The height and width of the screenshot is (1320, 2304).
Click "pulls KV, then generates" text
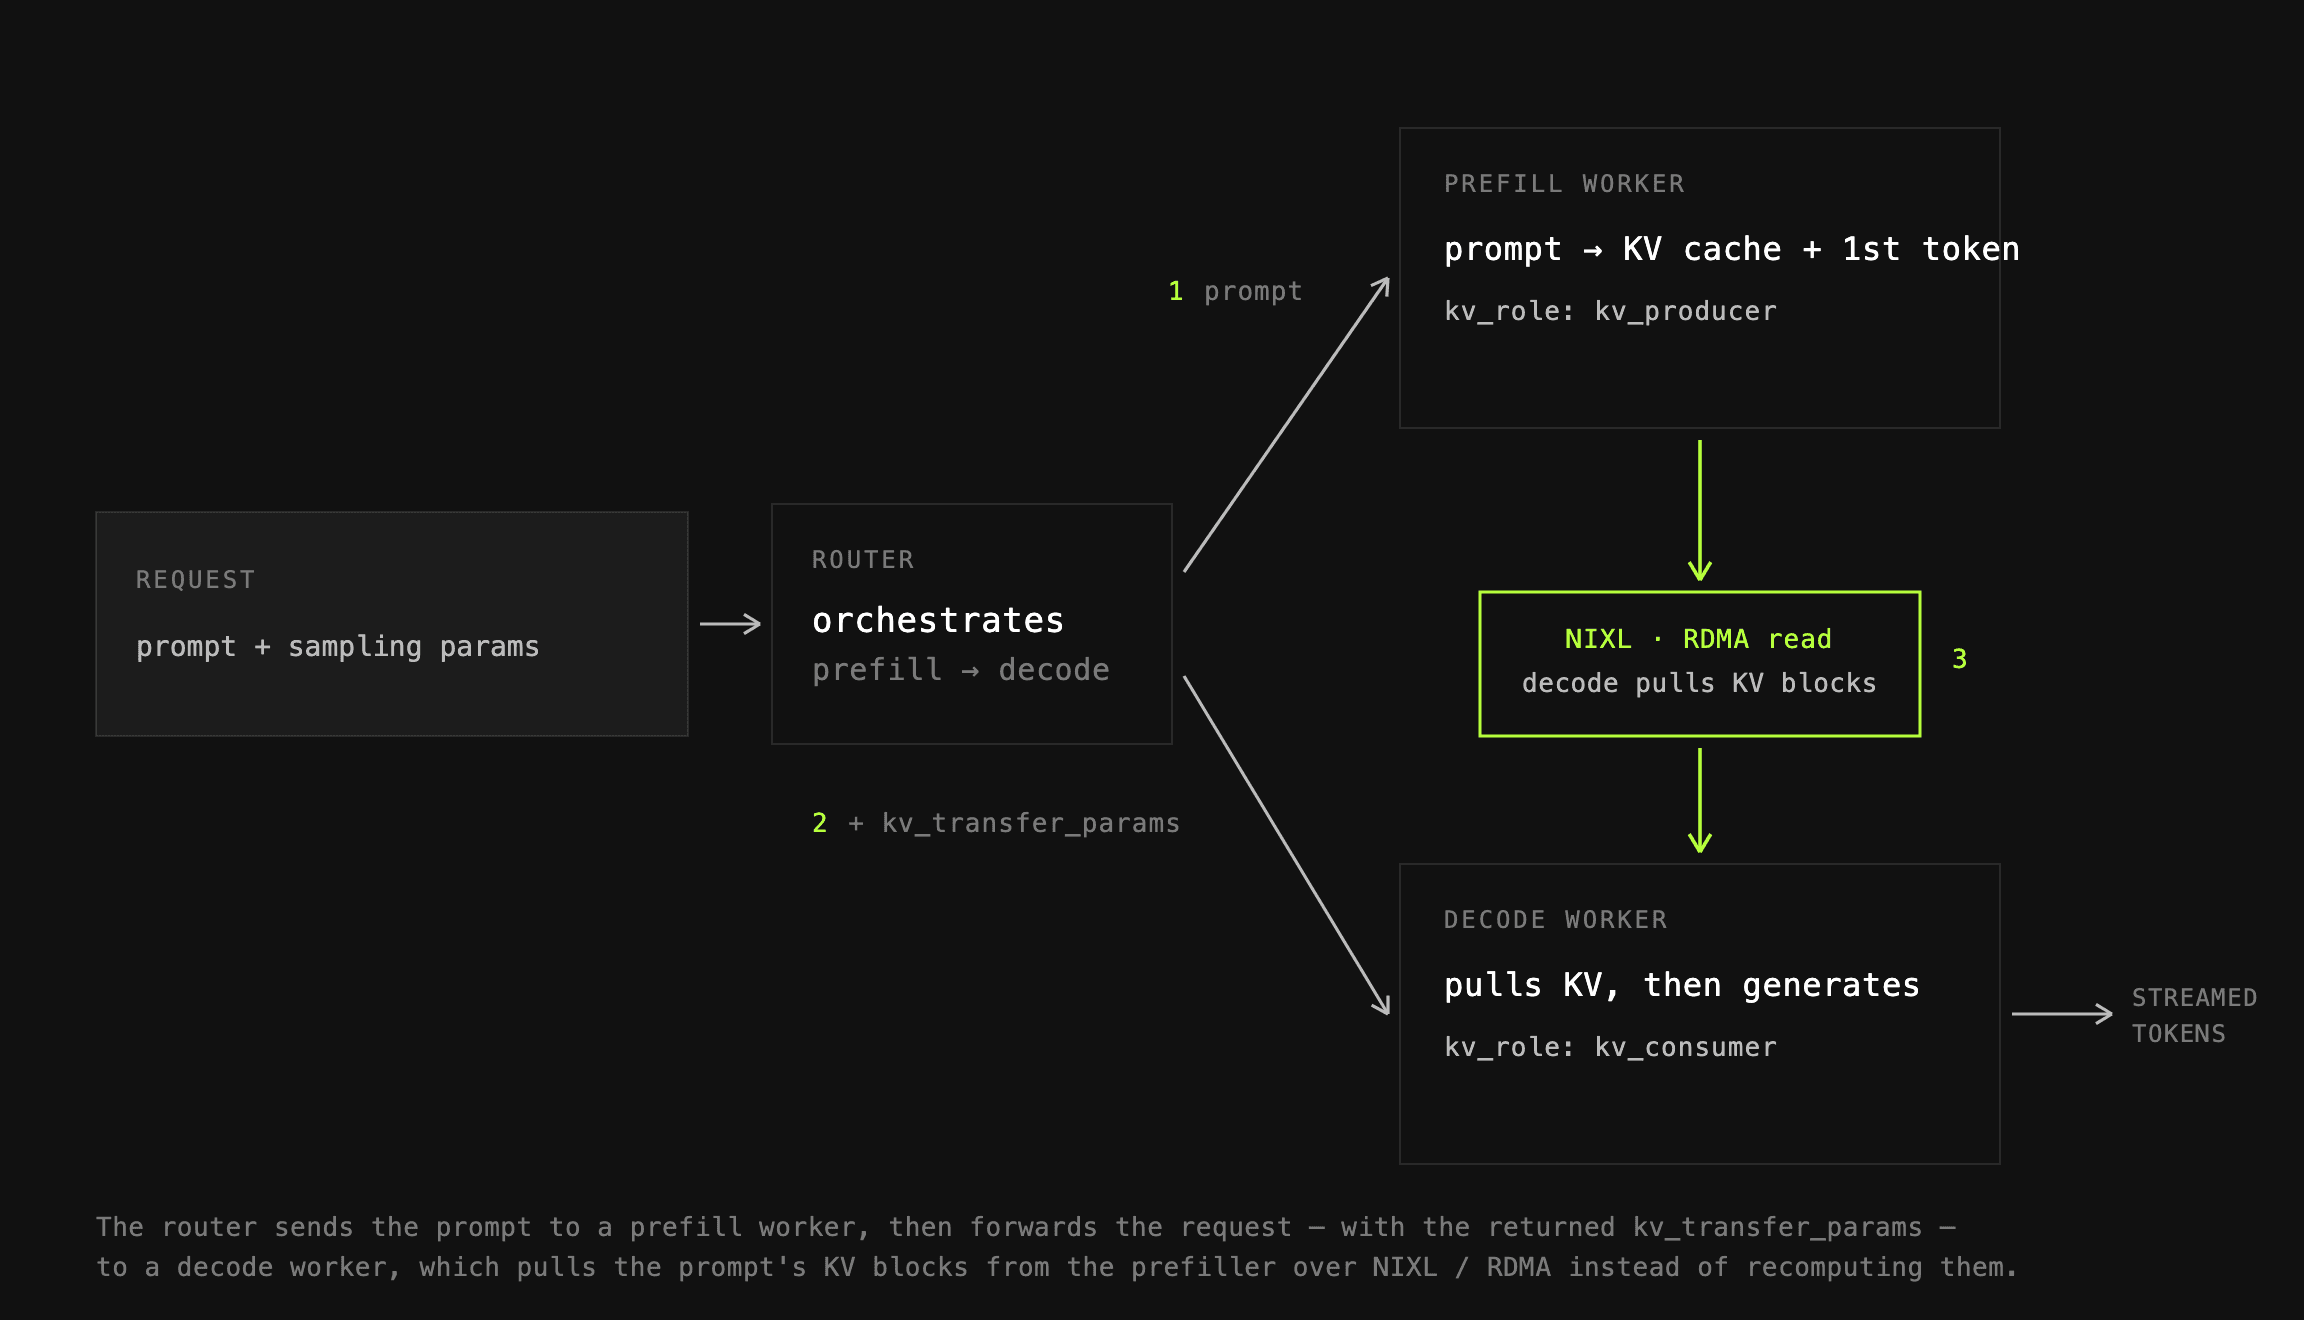pyautogui.click(x=1682, y=985)
